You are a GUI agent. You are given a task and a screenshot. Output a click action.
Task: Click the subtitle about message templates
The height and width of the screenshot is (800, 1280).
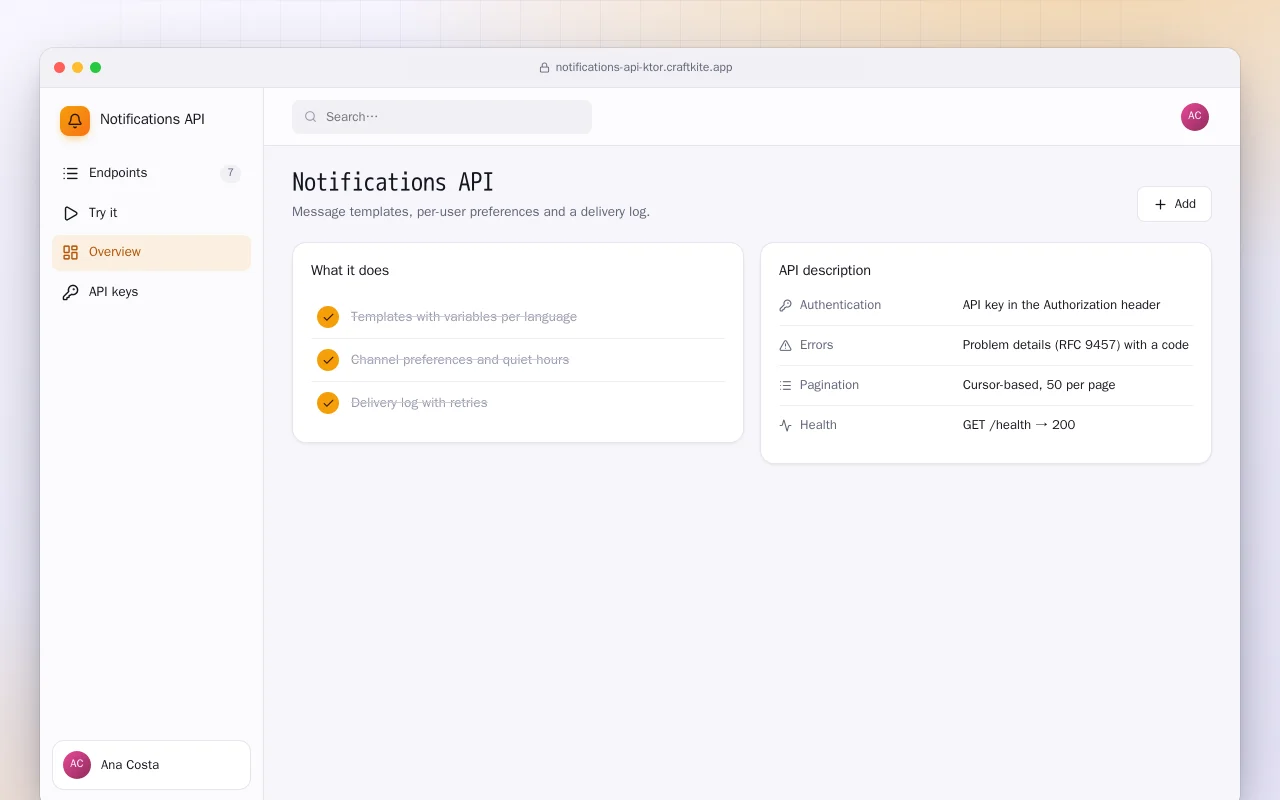pyautogui.click(x=471, y=212)
